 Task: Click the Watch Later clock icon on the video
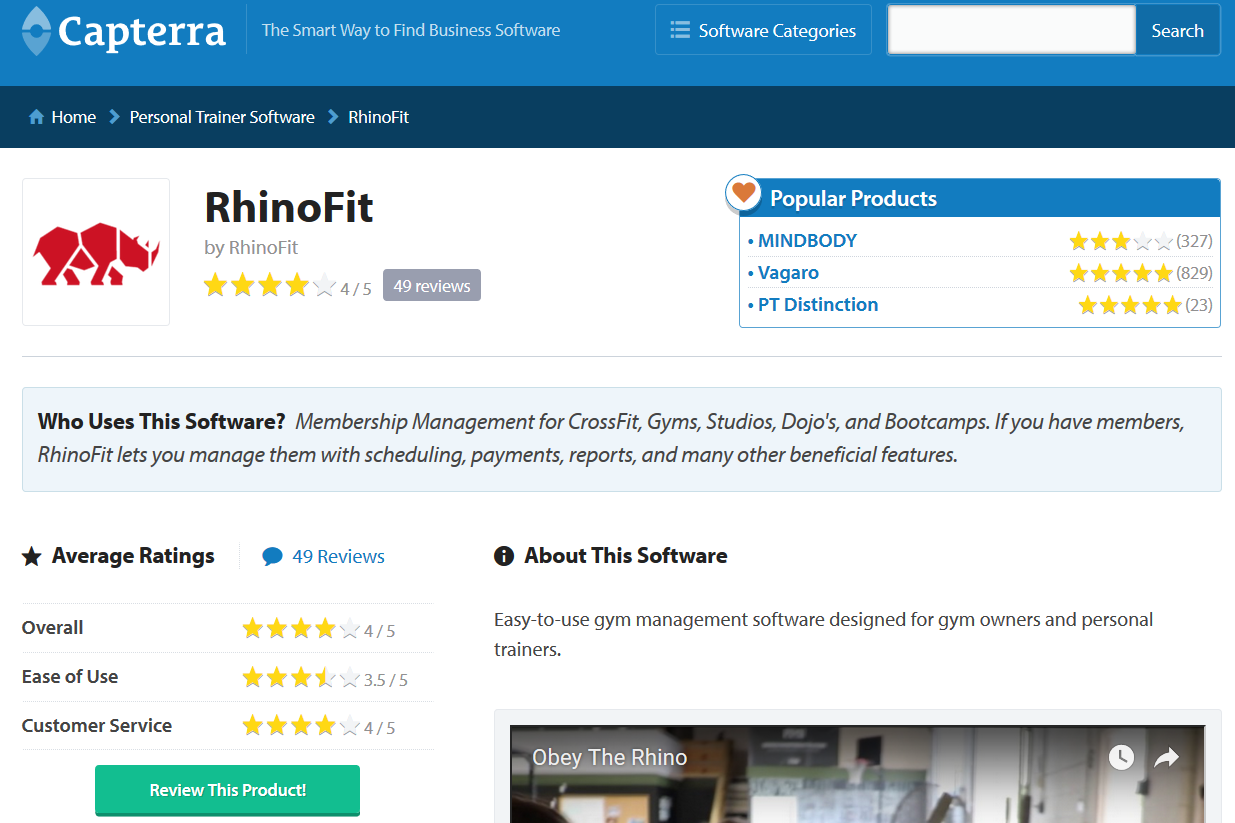click(x=1120, y=758)
